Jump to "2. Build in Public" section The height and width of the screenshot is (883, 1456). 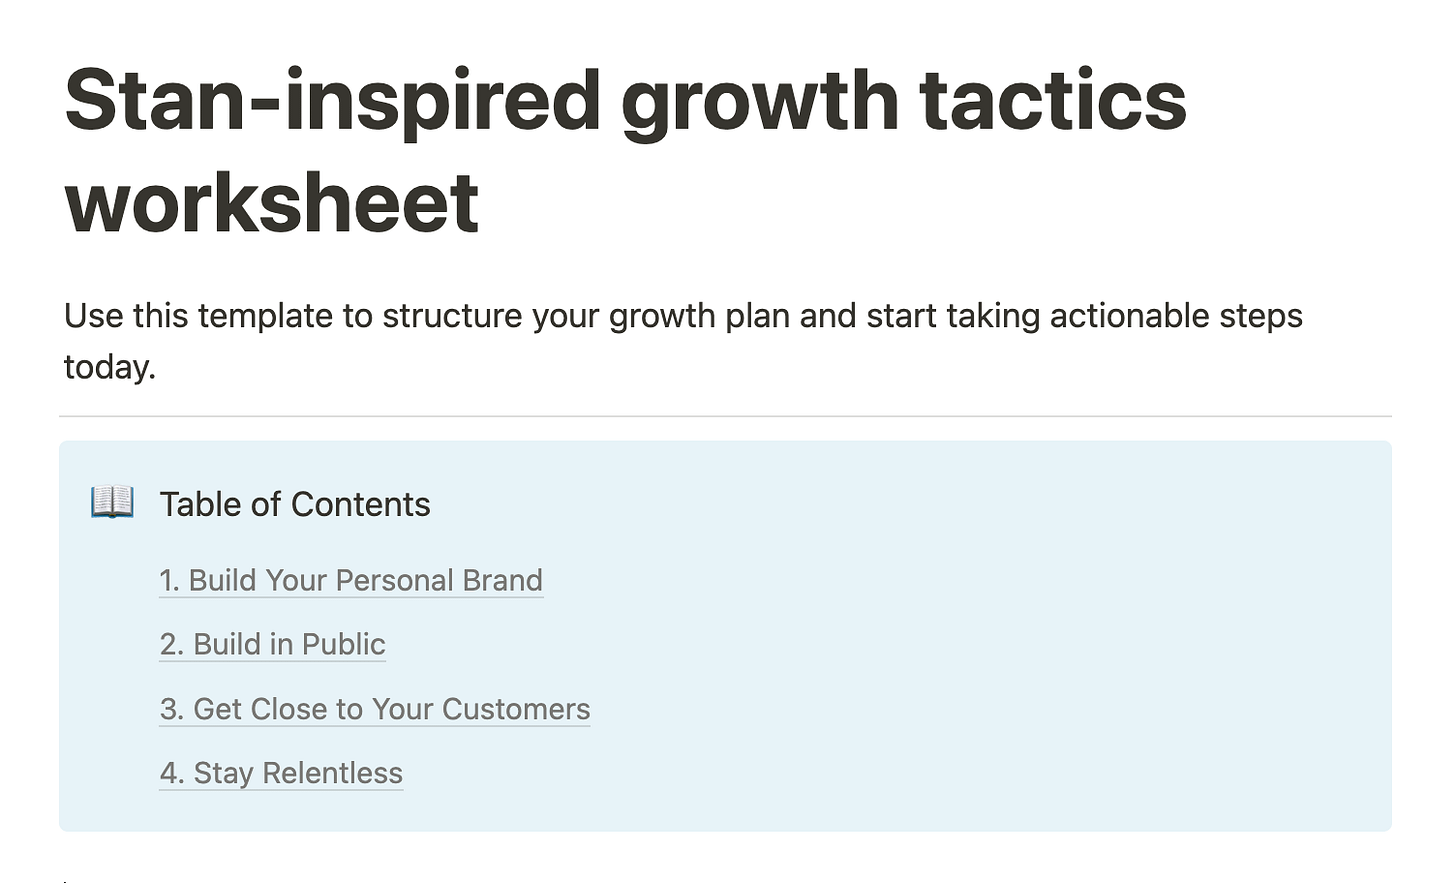pos(273,644)
